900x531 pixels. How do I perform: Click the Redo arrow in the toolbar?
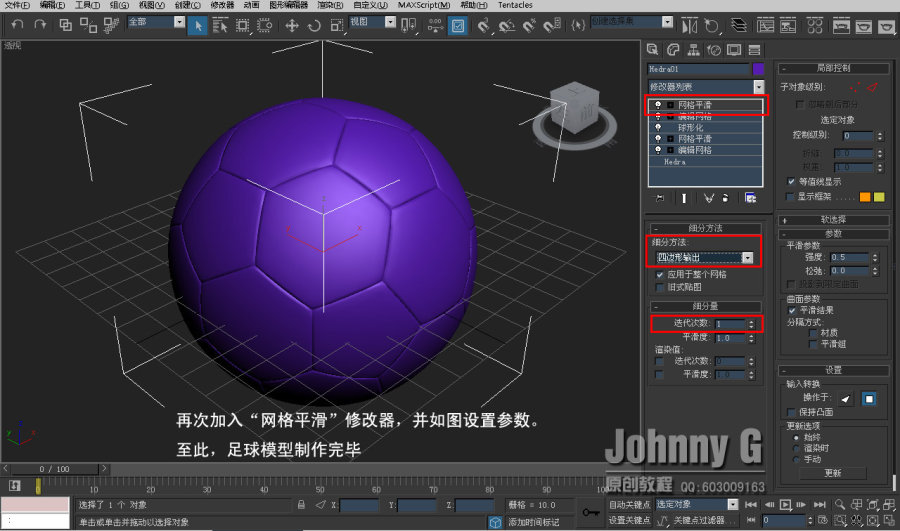[x=40, y=25]
